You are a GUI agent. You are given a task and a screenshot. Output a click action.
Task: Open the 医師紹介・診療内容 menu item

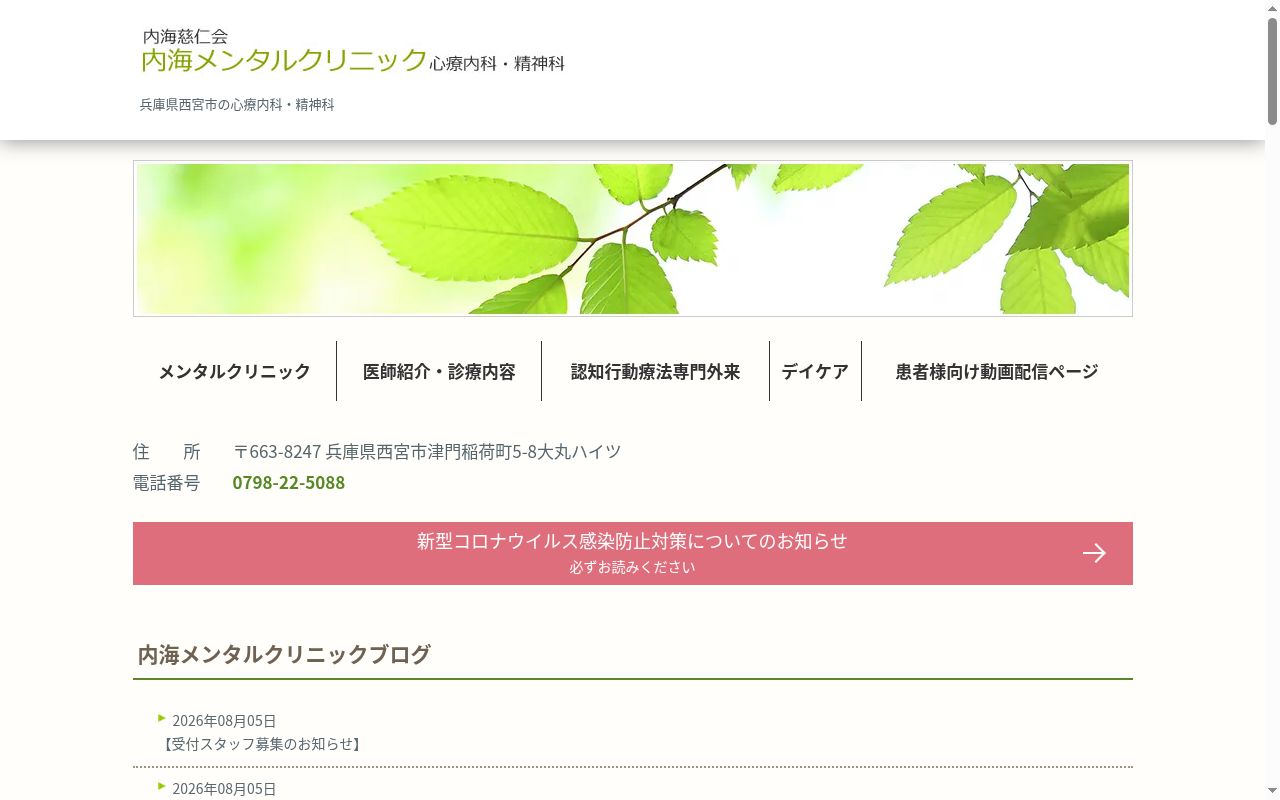[439, 371]
